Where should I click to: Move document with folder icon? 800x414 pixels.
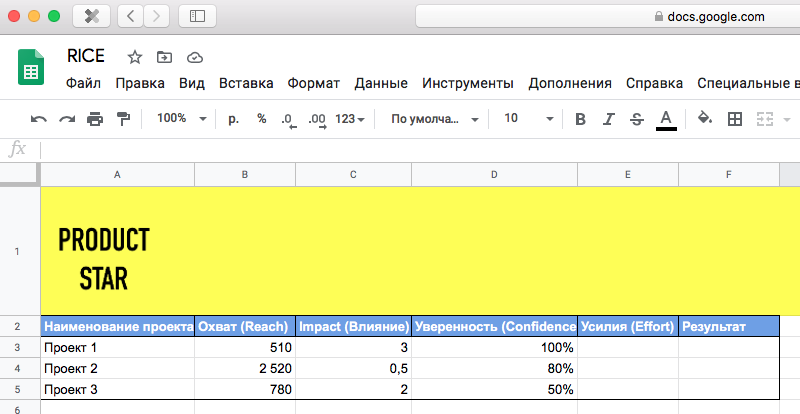[164, 57]
